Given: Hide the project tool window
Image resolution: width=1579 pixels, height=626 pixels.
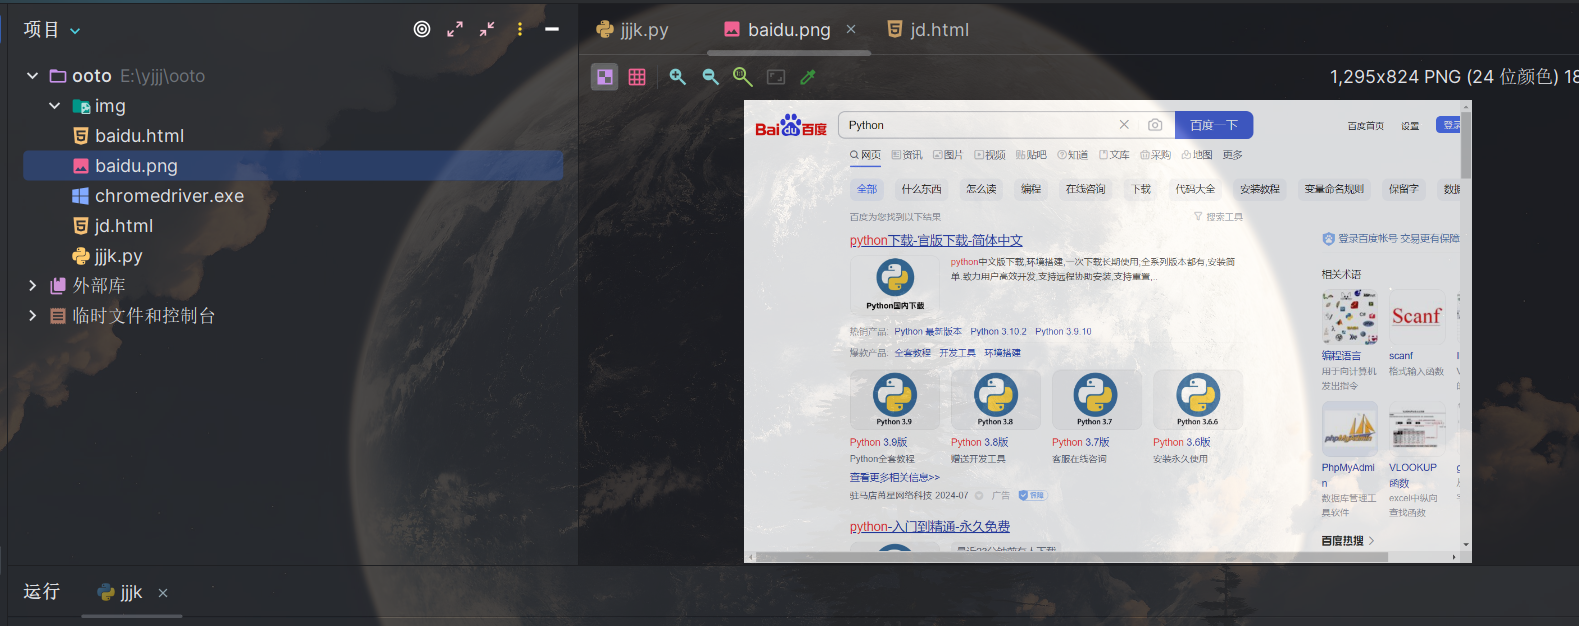Looking at the screenshot, I should pyautogui.click(x=551, y=29).
